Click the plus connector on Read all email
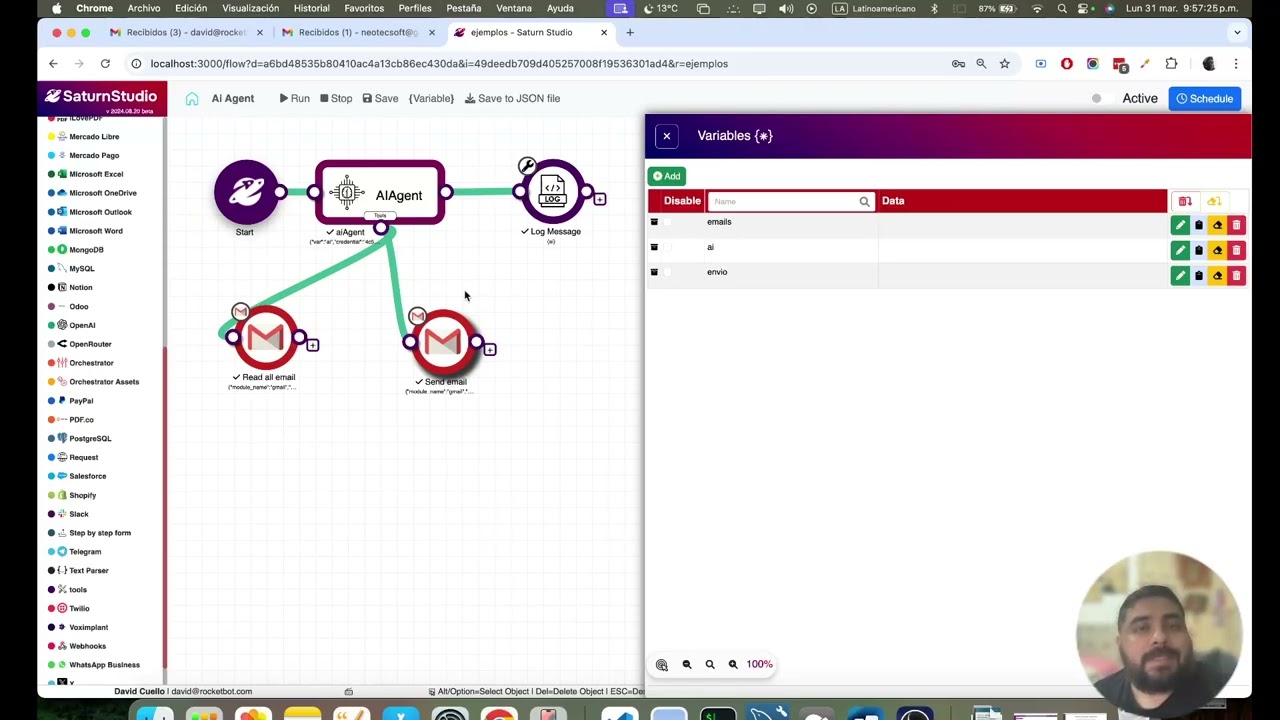 pos(313,345)
